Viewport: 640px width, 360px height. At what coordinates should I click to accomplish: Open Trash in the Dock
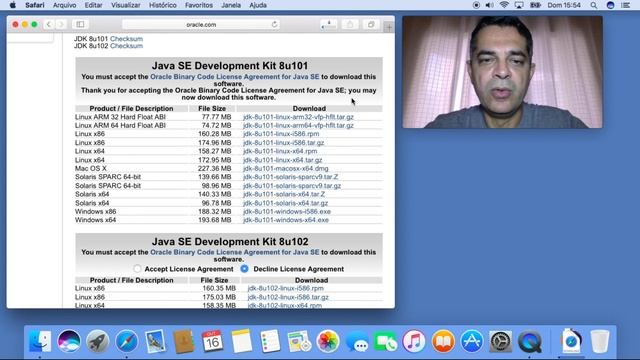point(600,341)
